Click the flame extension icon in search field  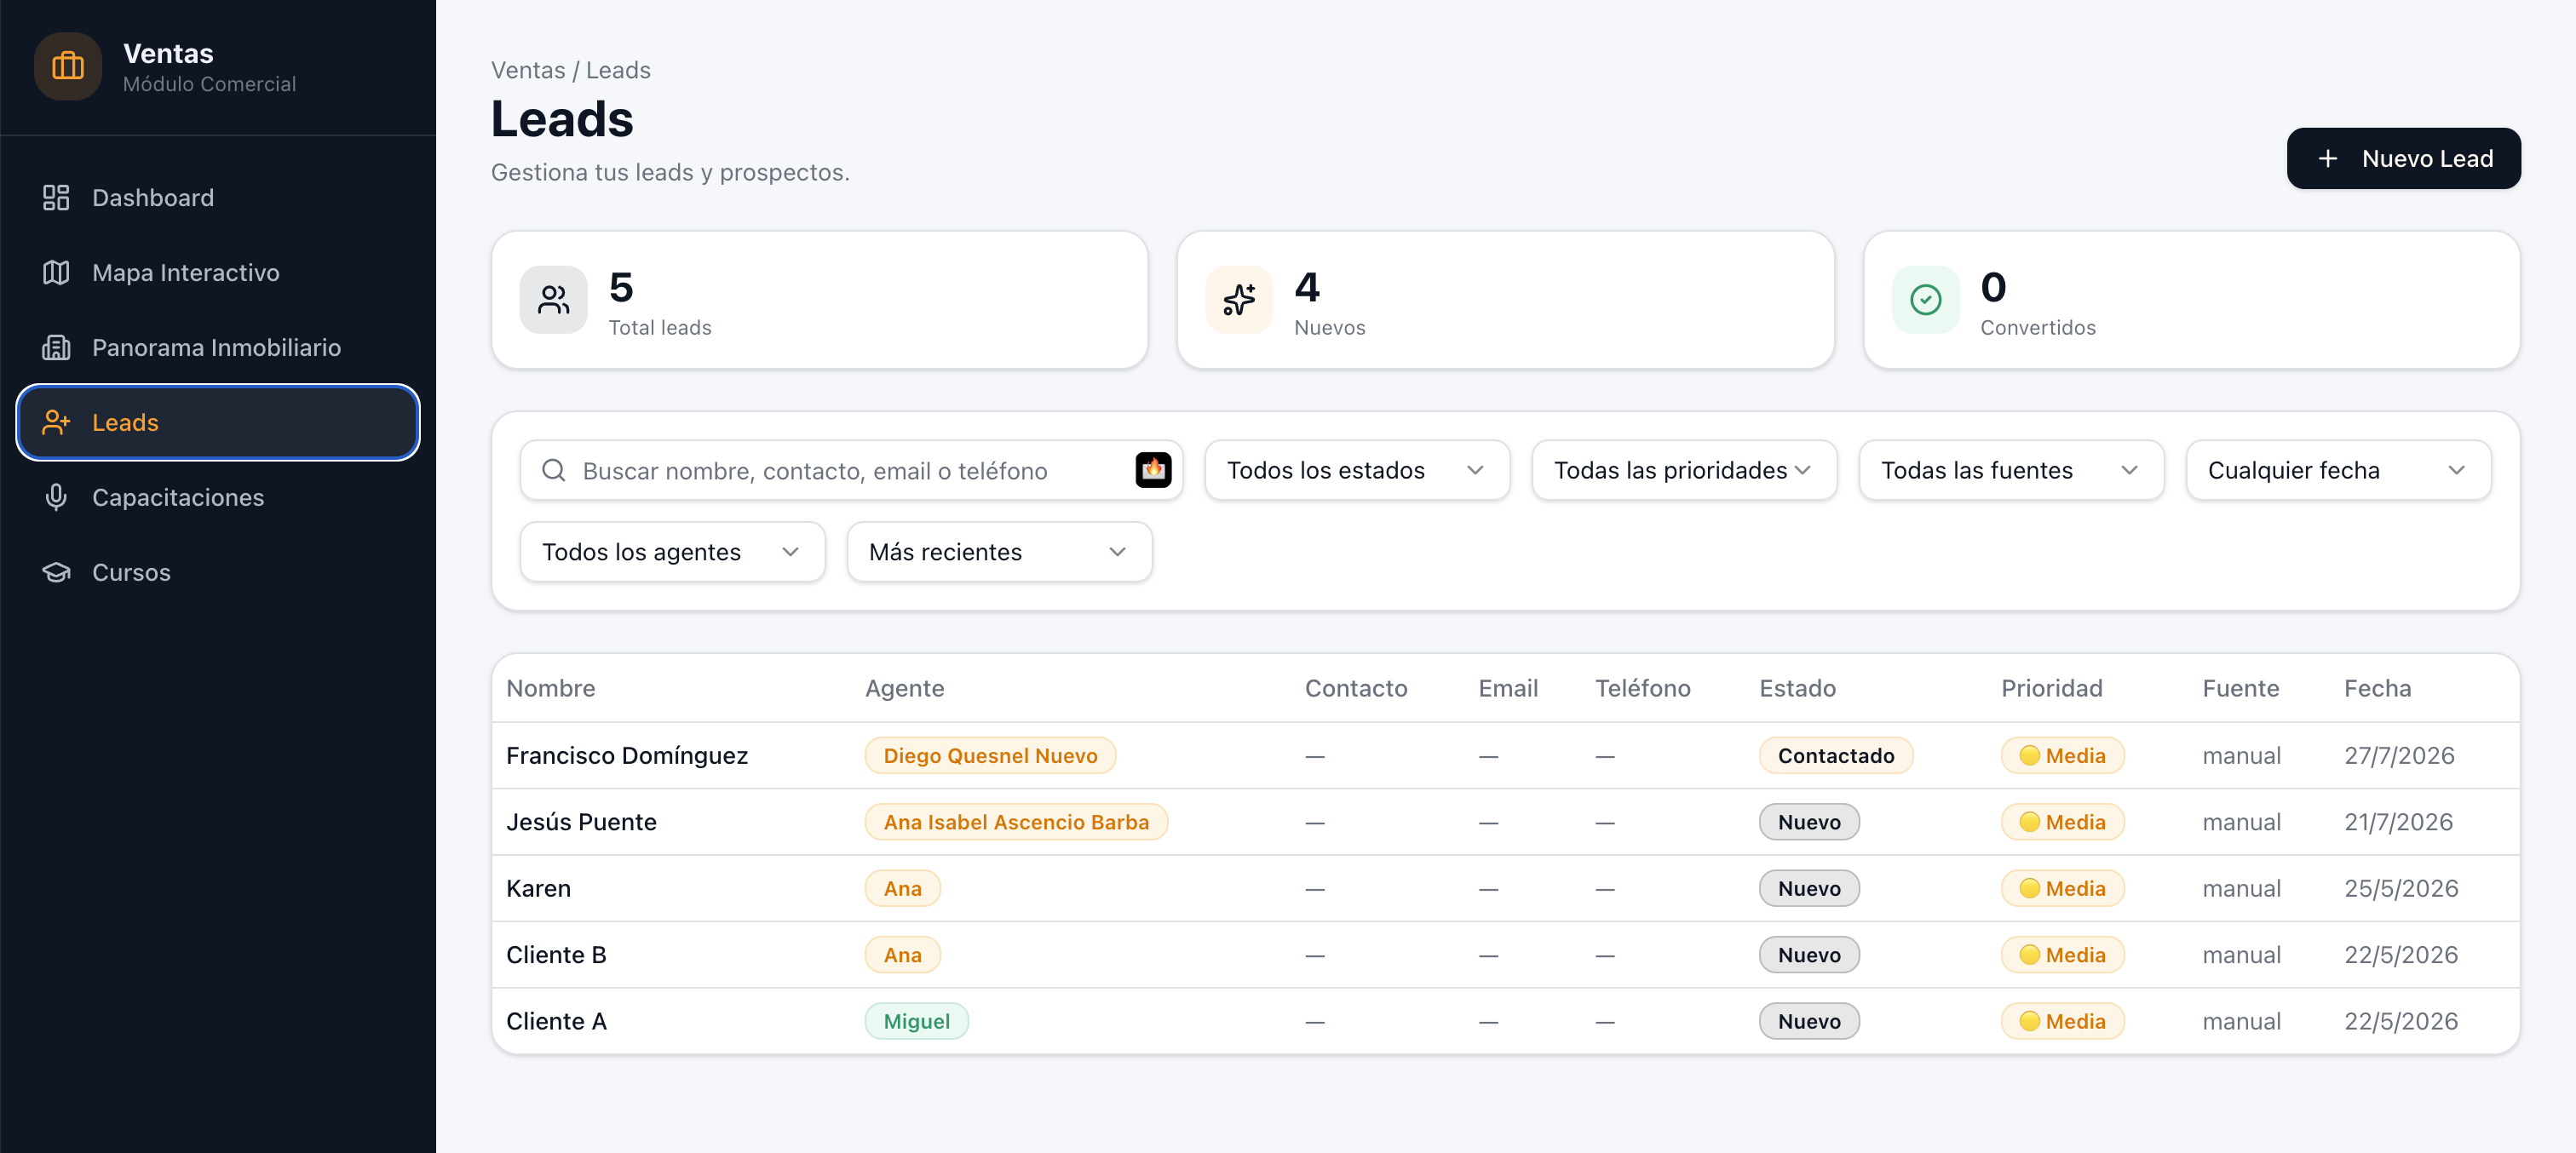tap(1153, 470)
